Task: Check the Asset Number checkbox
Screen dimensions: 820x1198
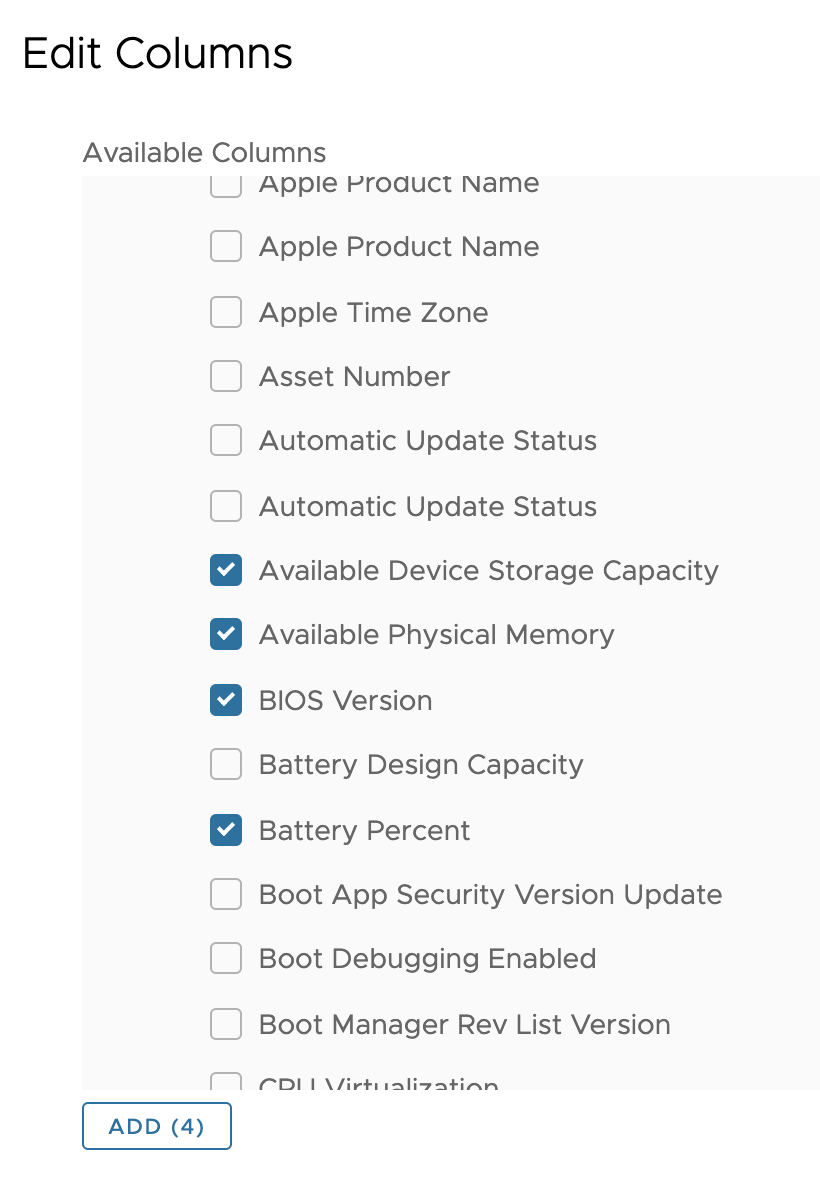Action: tap(226, 376)
